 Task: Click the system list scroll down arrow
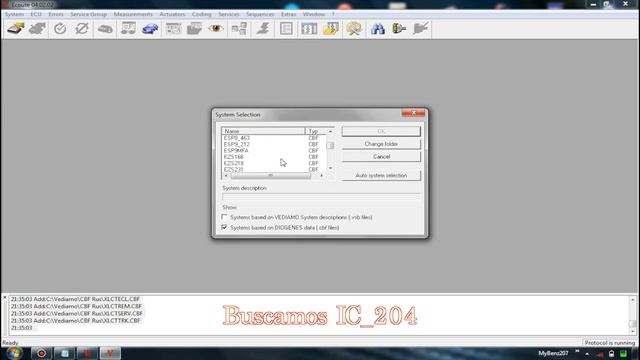click(330, 168)
